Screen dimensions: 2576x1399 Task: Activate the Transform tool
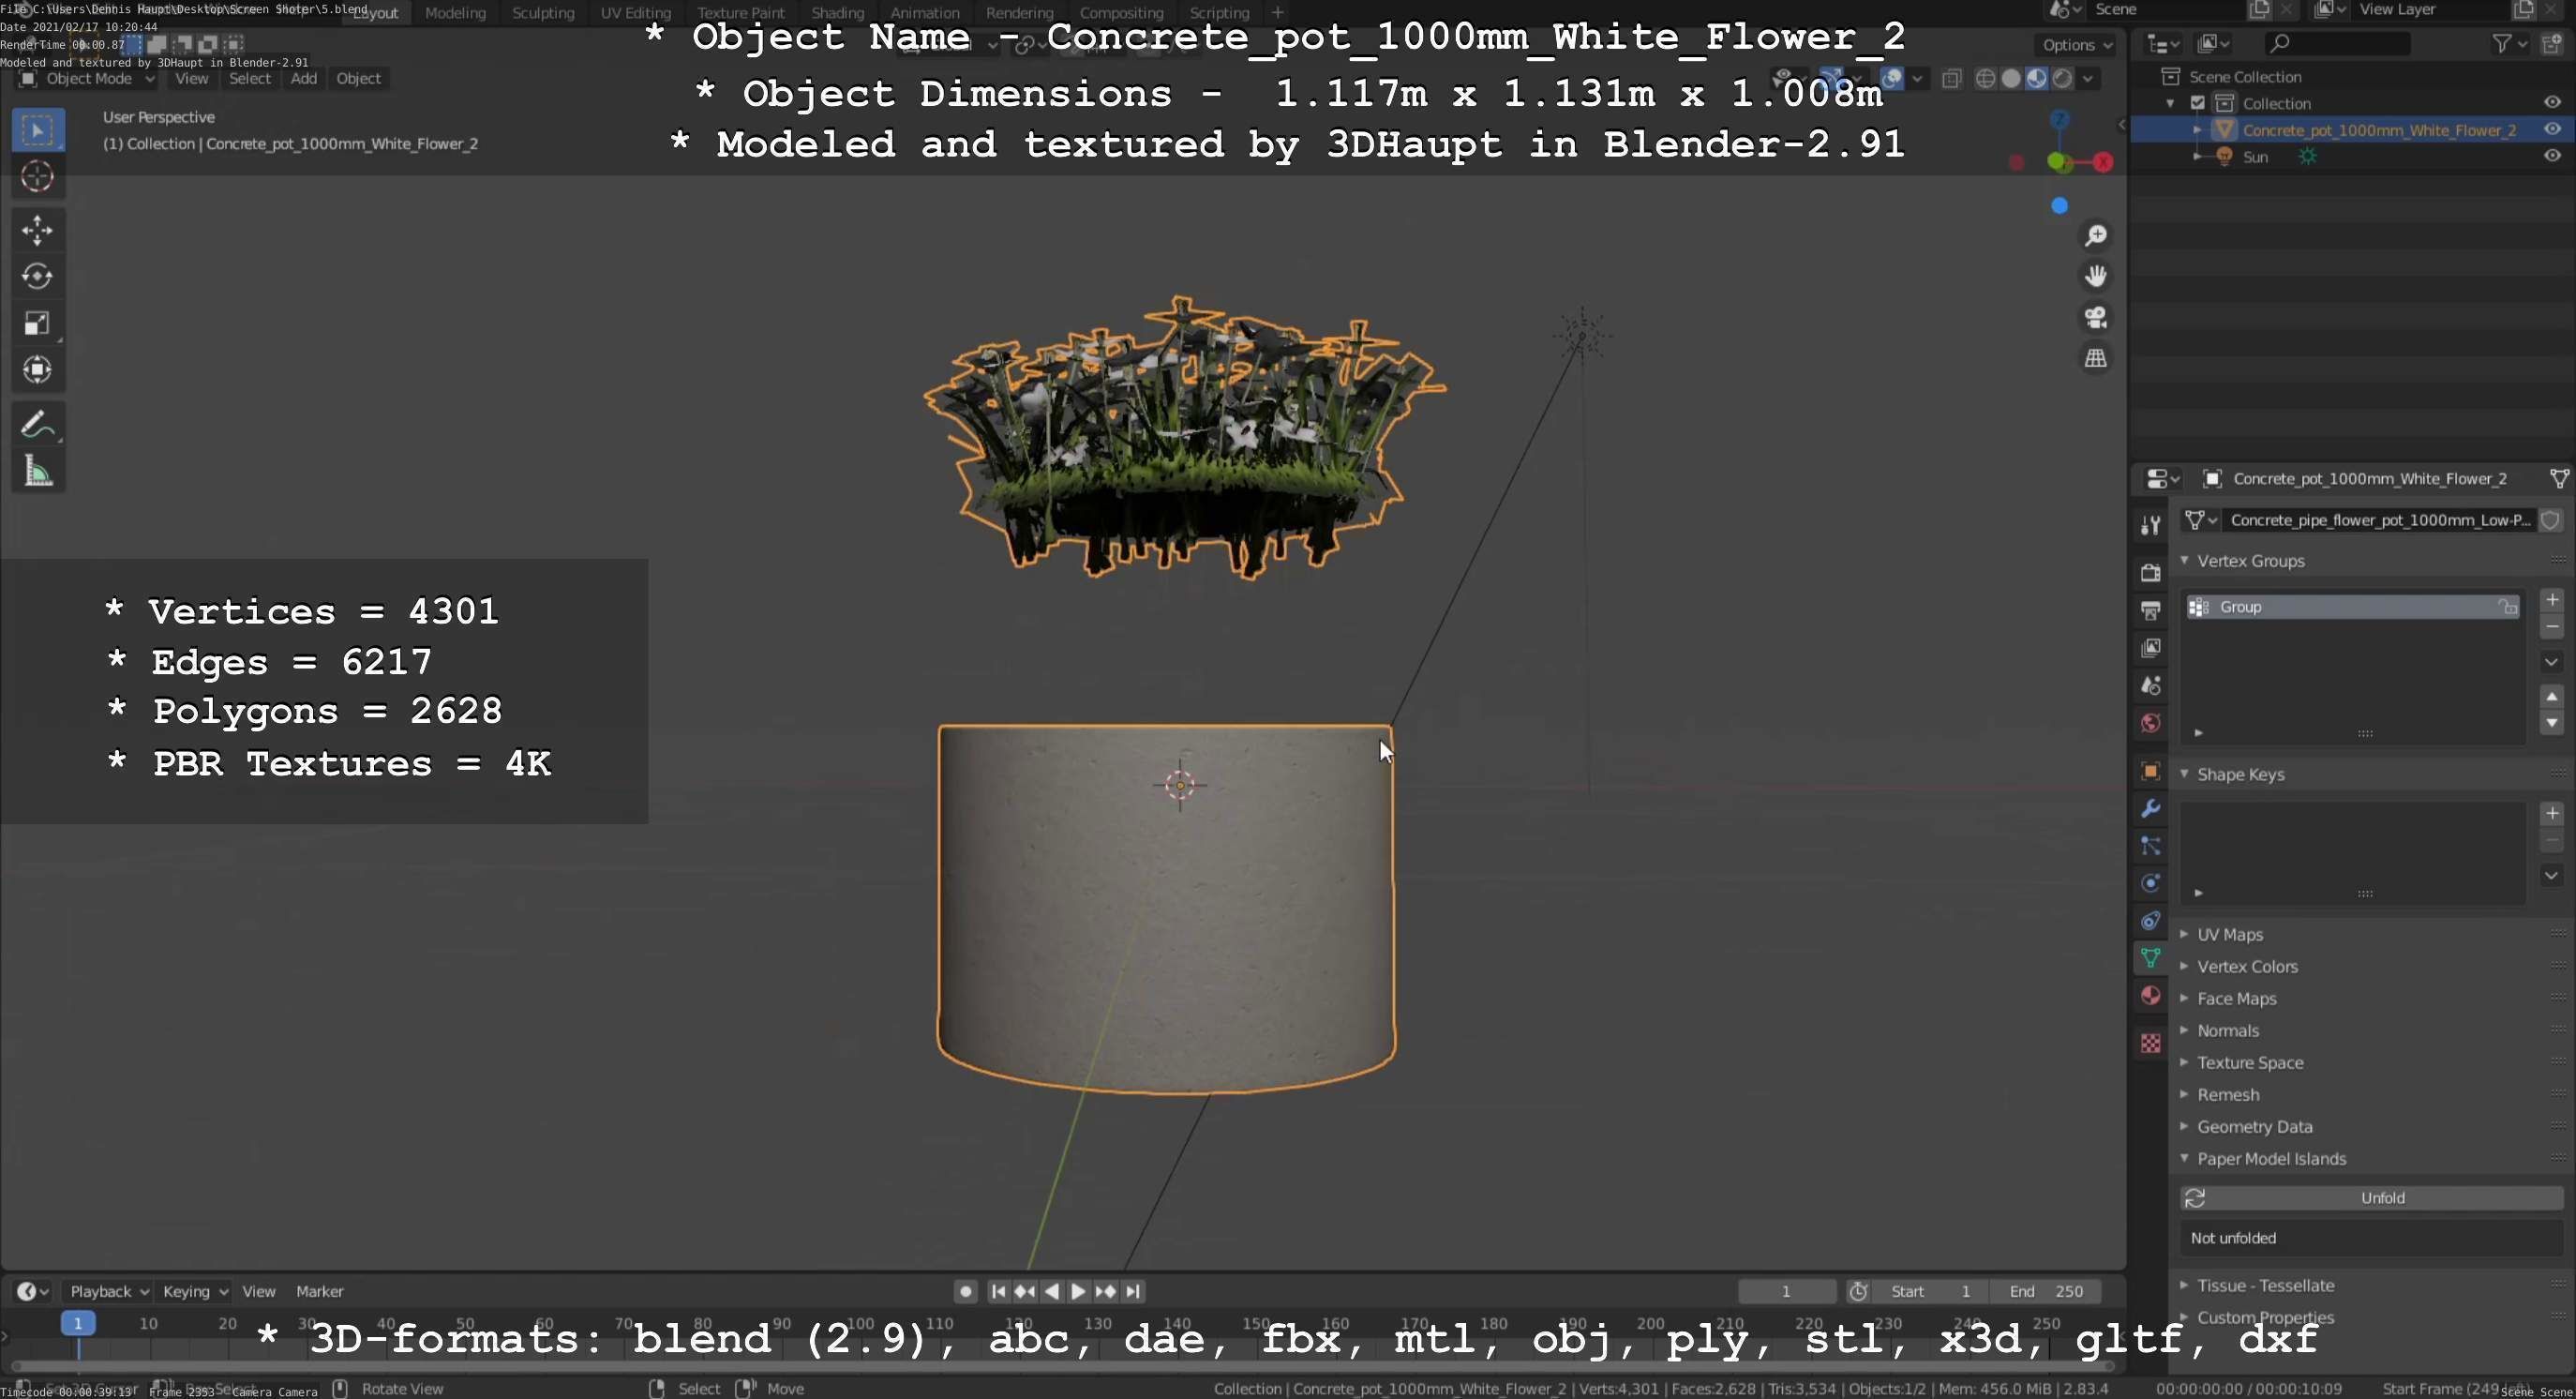pyautogui.click(x=38, y=370)
